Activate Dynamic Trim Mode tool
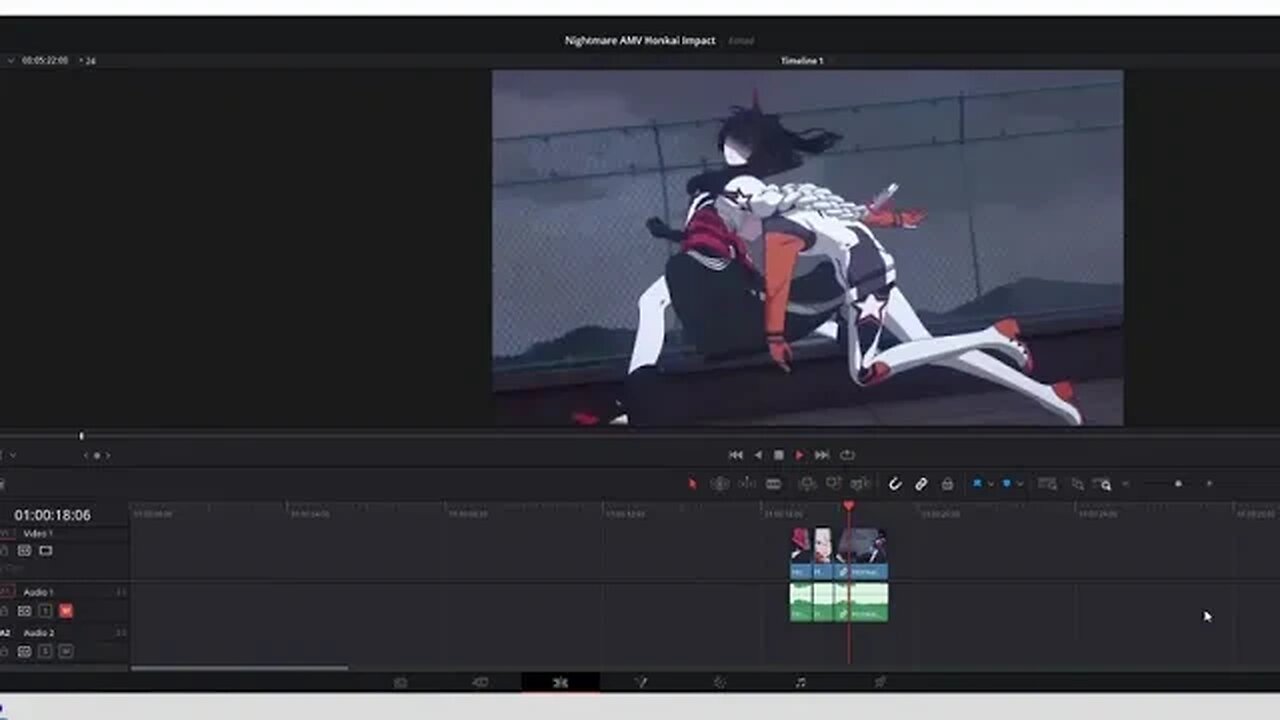The width and height of the screenshot is (1280, 720). [x=747, y=484]
